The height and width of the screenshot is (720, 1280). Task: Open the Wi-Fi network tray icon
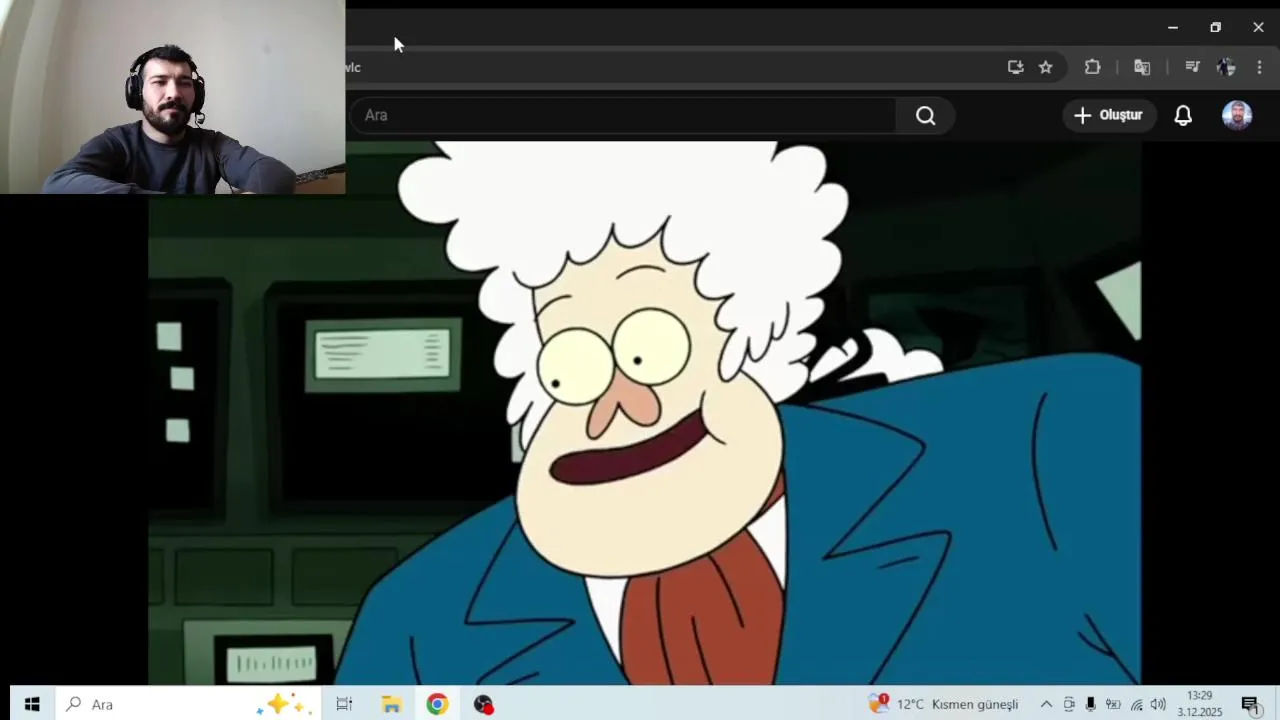click(1136, 704)
